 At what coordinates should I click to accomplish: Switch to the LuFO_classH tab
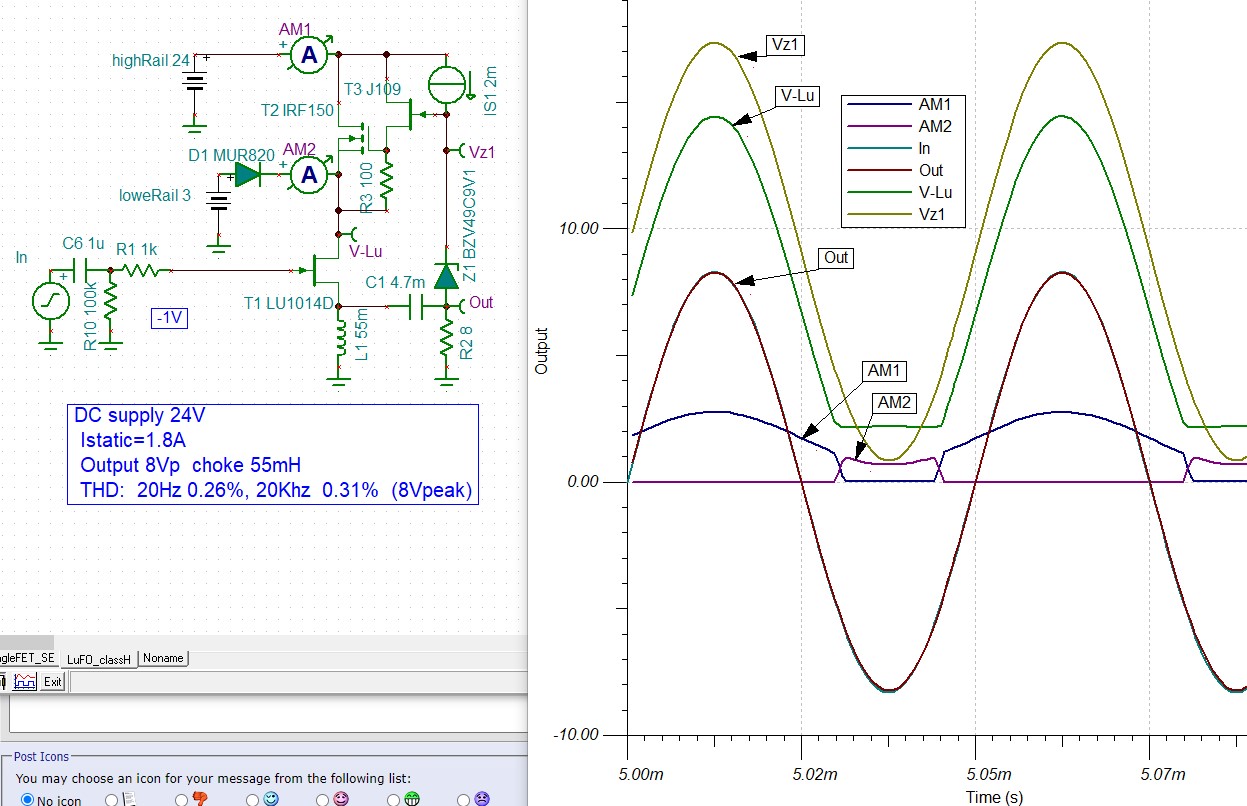98,660
